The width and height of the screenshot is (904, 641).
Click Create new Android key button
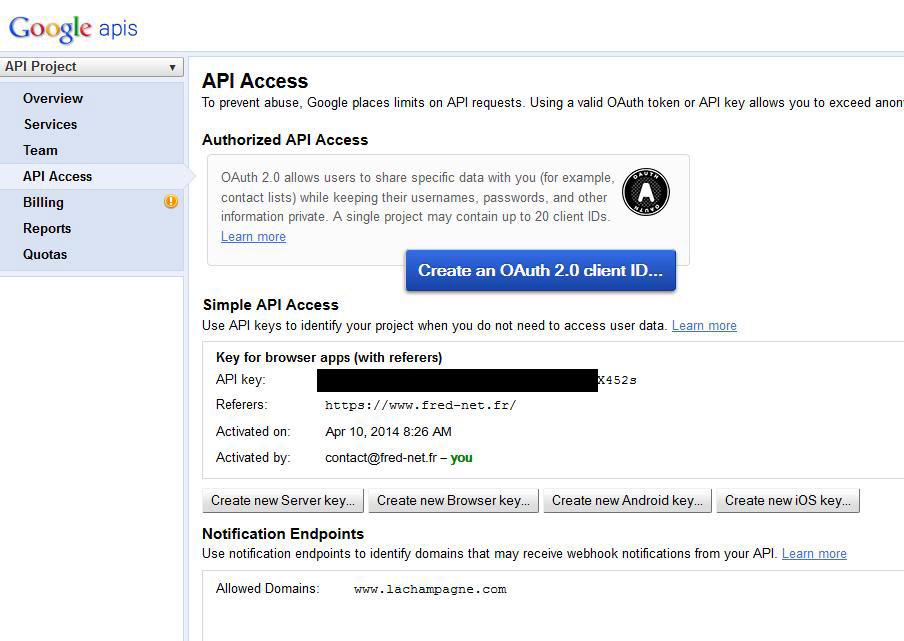coord(627,500)
